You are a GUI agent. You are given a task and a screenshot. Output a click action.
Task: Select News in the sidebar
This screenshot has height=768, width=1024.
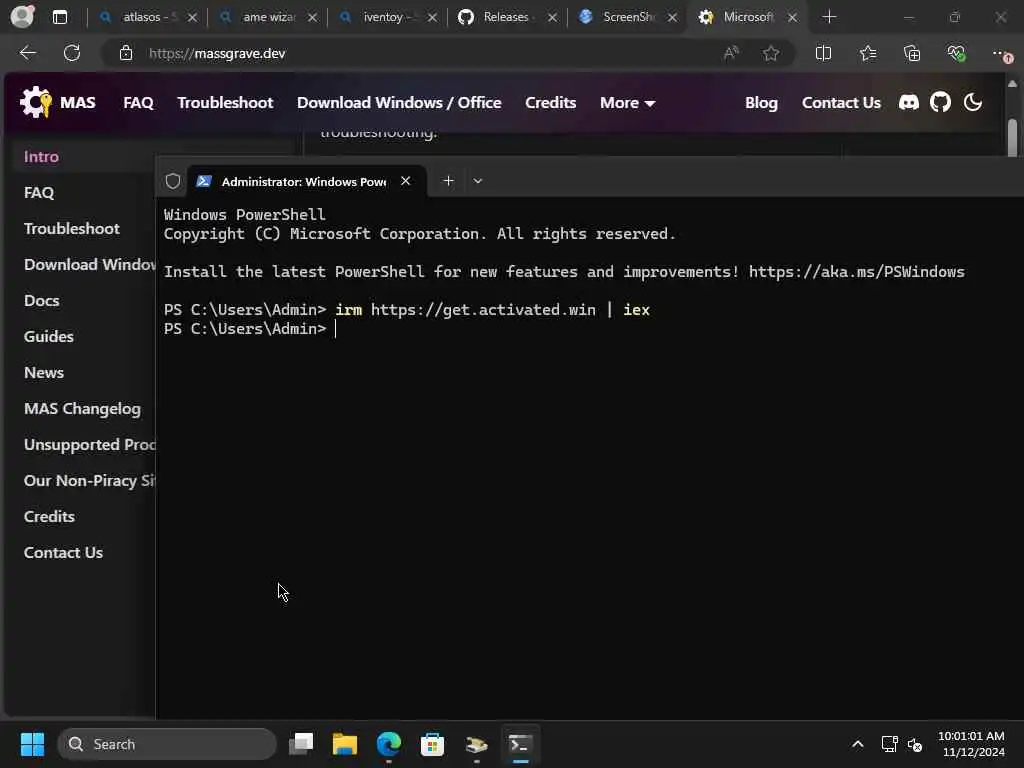coord(44,372)
